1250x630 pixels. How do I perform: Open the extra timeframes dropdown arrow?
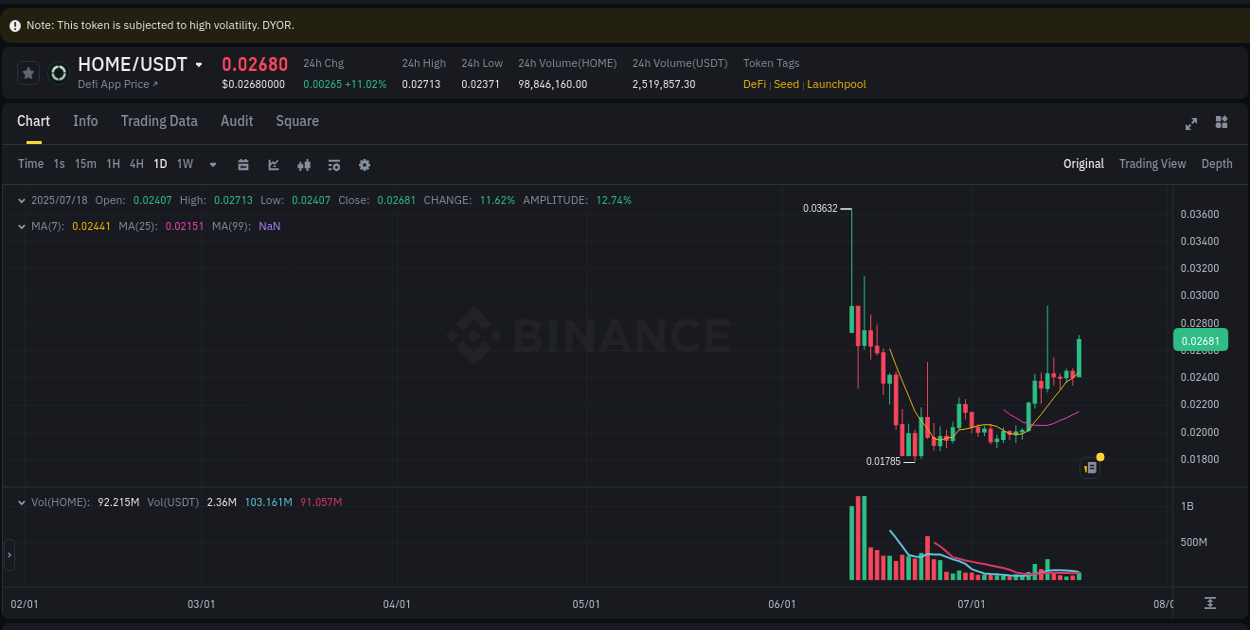[x=212, y=164]
